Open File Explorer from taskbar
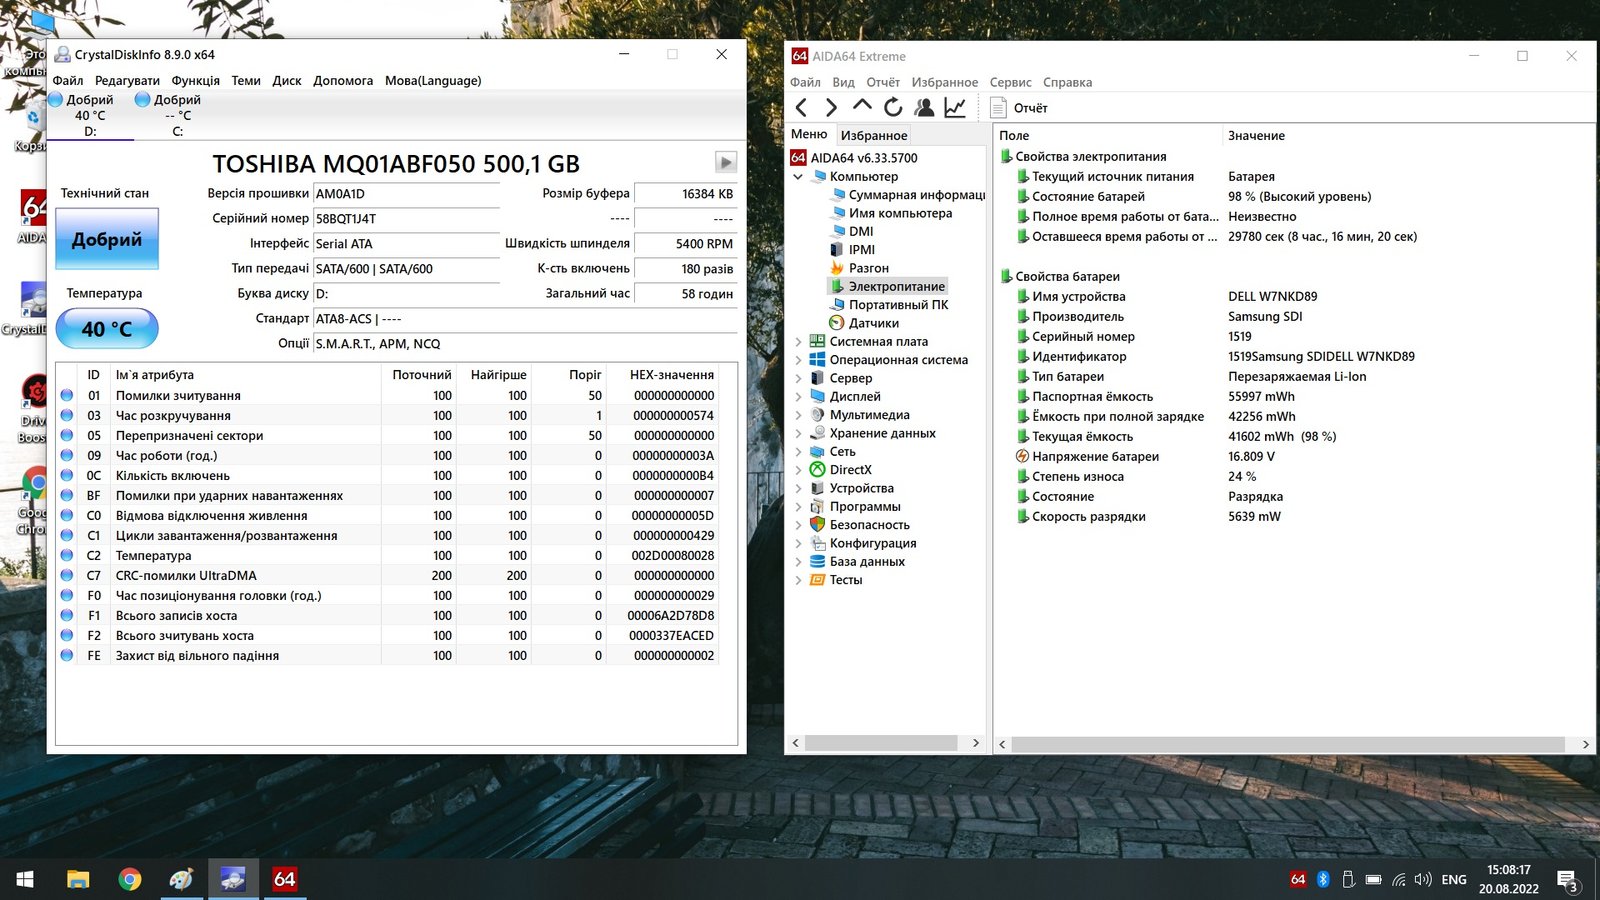This screenshot has height=900, width=1600. pos(78,879)
